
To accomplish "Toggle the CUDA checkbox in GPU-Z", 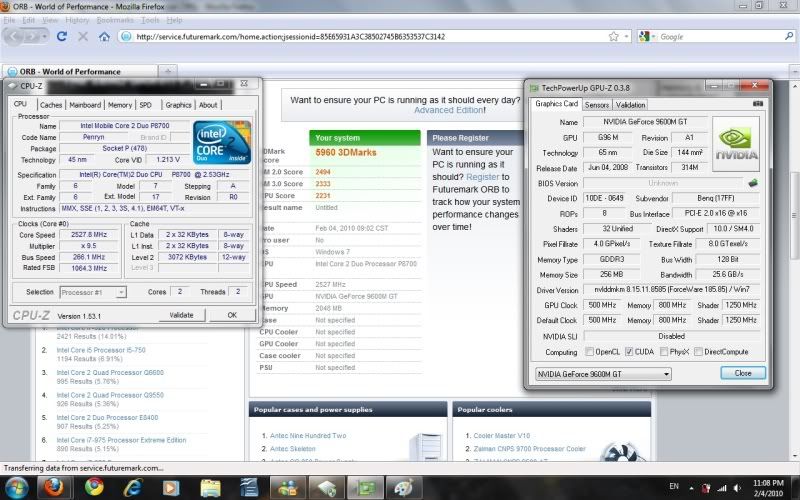I will pos(629,352).
